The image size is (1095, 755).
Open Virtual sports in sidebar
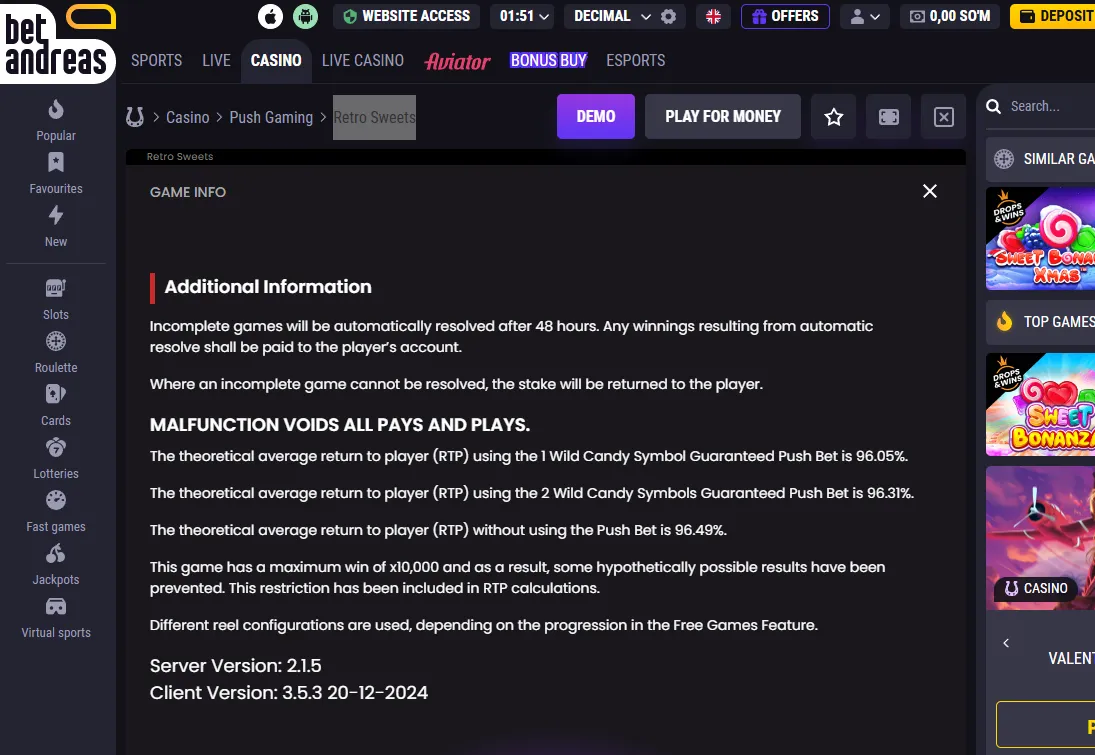56,618
